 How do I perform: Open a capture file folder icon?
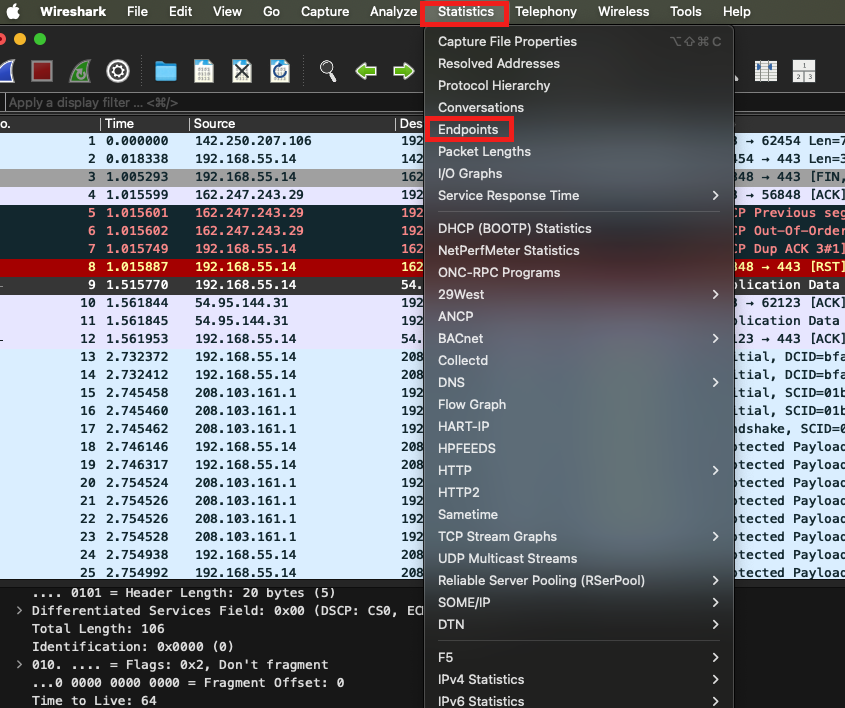pyautogui.click(x=165, y=71)
